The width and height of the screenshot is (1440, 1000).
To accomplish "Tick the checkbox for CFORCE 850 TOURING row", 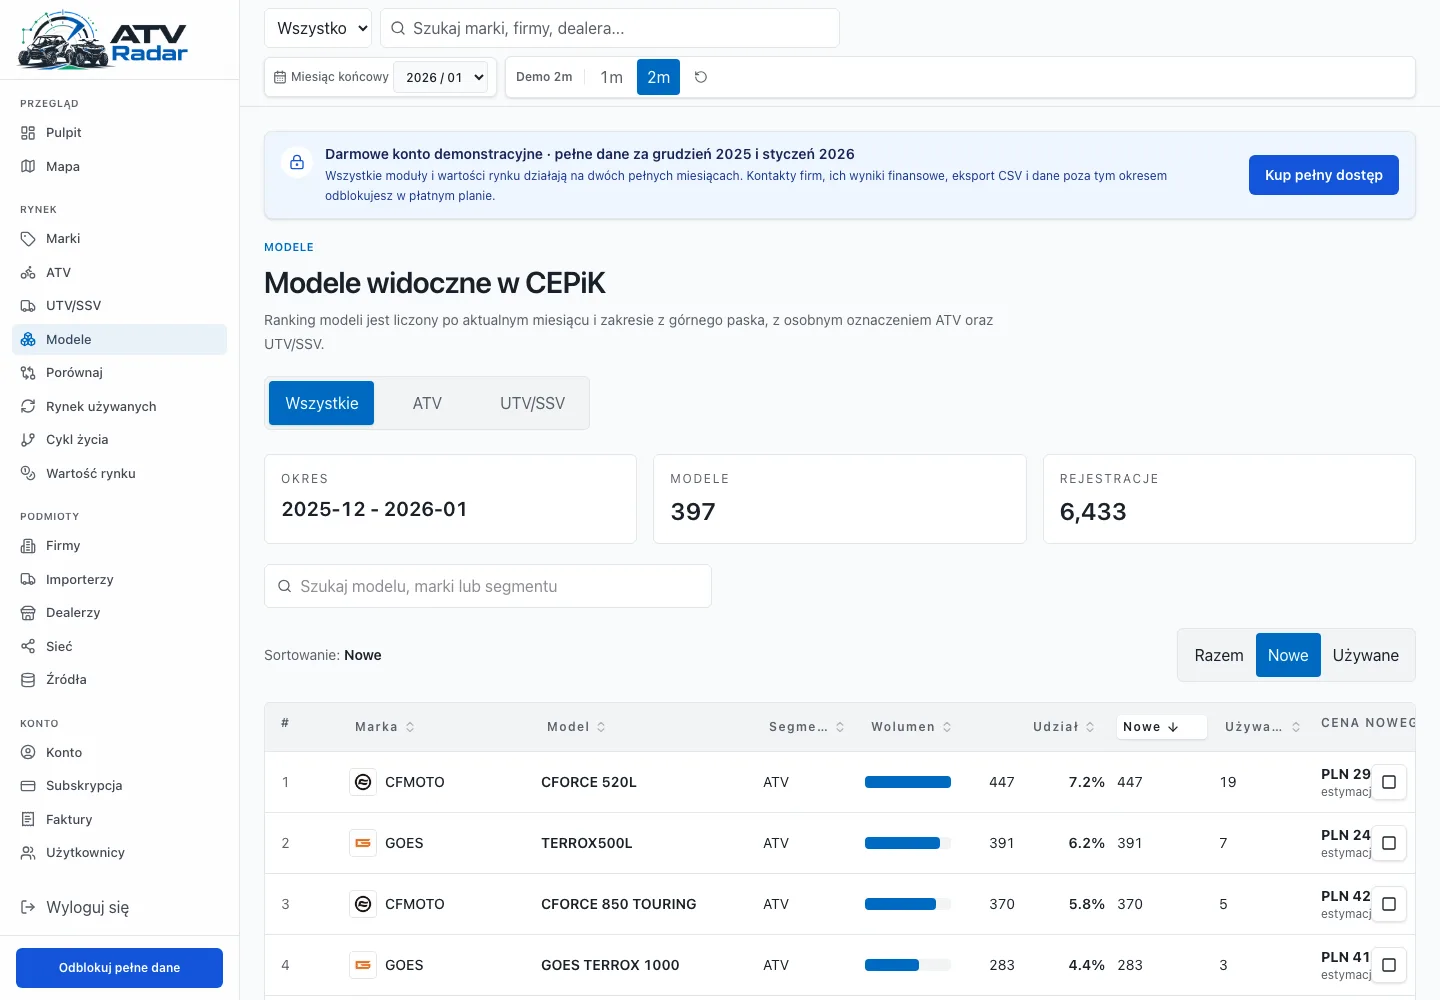I will coord(1389,904).
